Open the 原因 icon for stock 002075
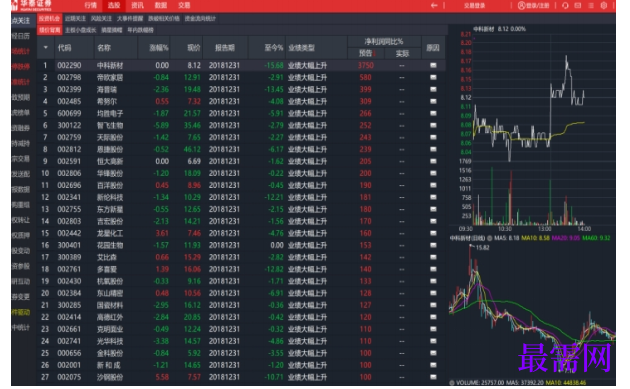Image resolution: width=630 pixels, height=389 pixels. [x=433, y=377]
